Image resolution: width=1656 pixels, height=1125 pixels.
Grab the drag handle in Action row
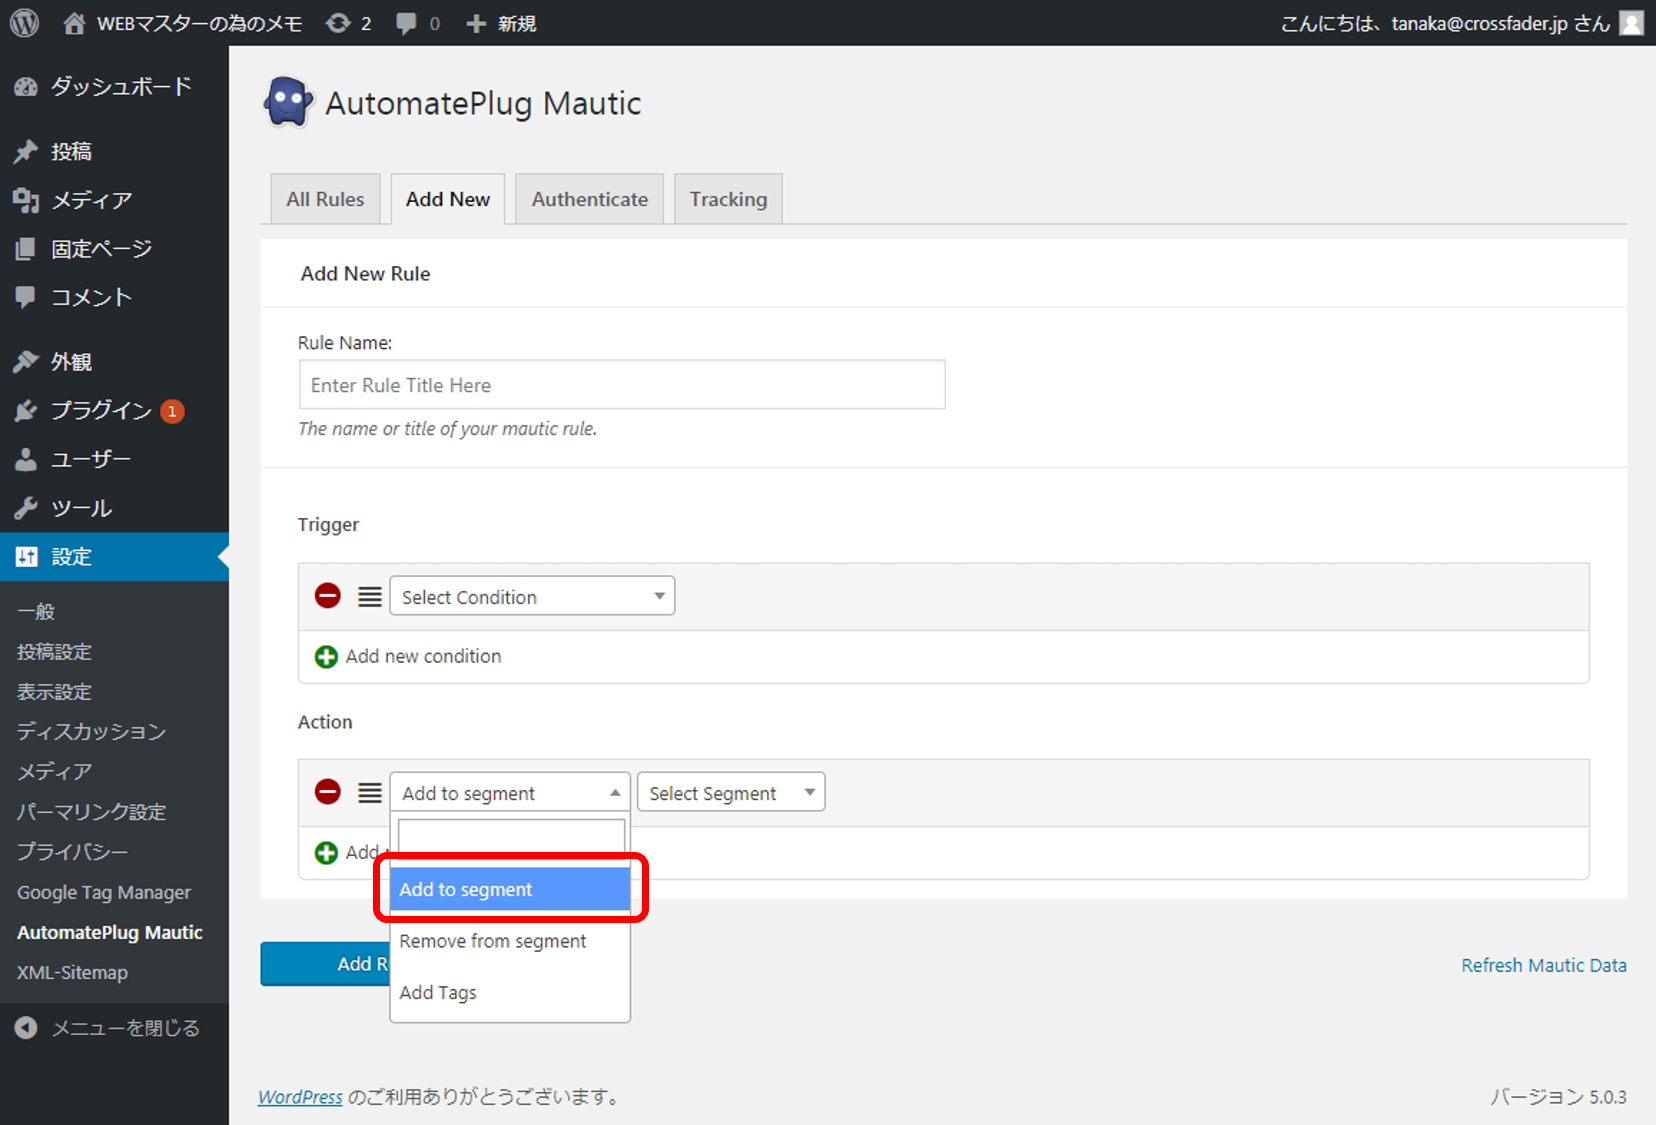coord(370,793)
